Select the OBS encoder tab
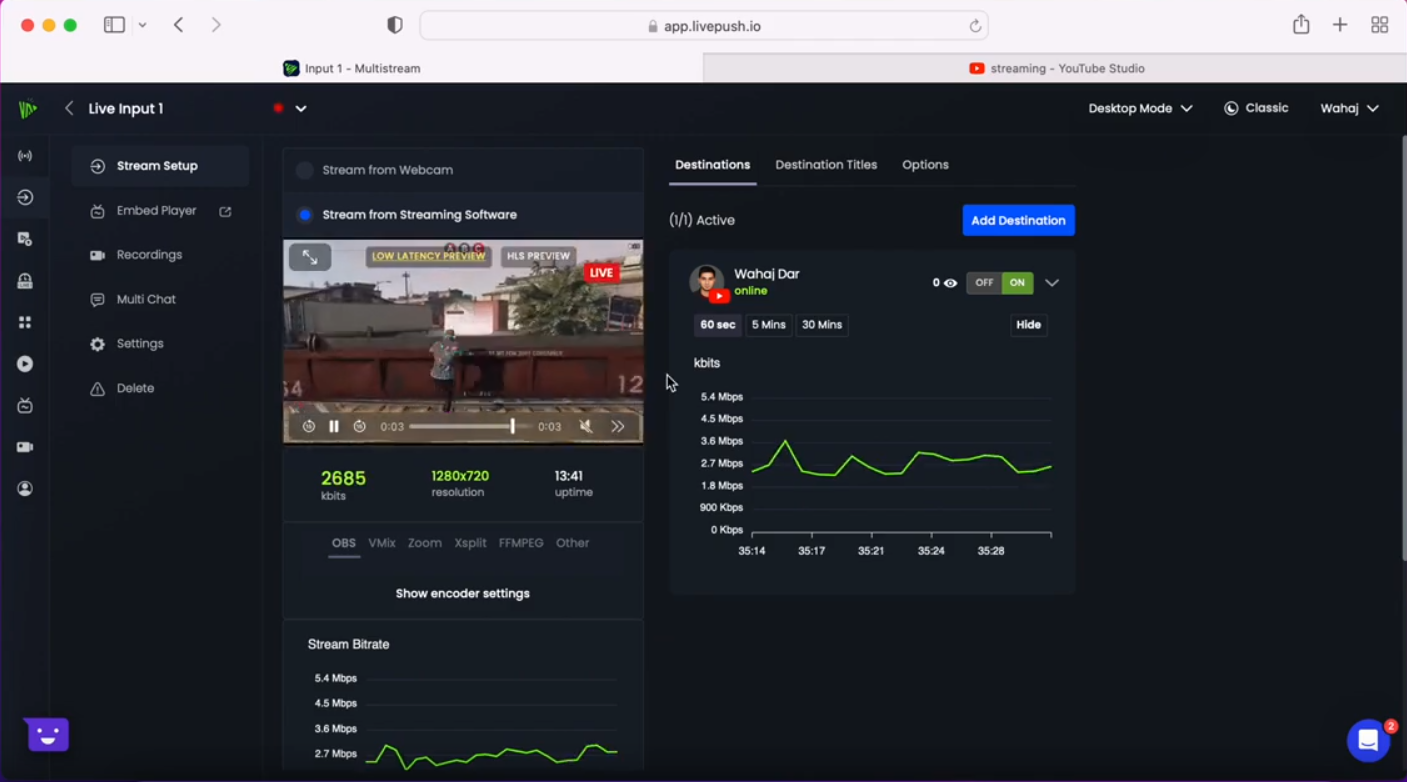This screenshot has height=782, width=1407. (x=344, y=543)
